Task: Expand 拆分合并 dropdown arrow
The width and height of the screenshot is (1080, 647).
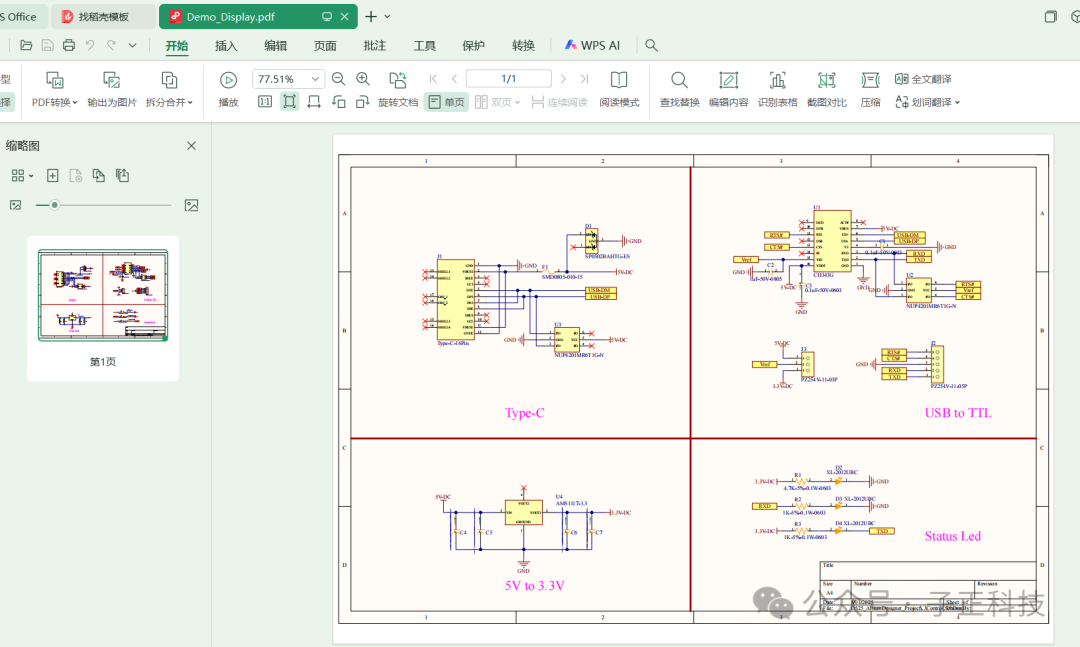Action: click(x=190, y=103)
